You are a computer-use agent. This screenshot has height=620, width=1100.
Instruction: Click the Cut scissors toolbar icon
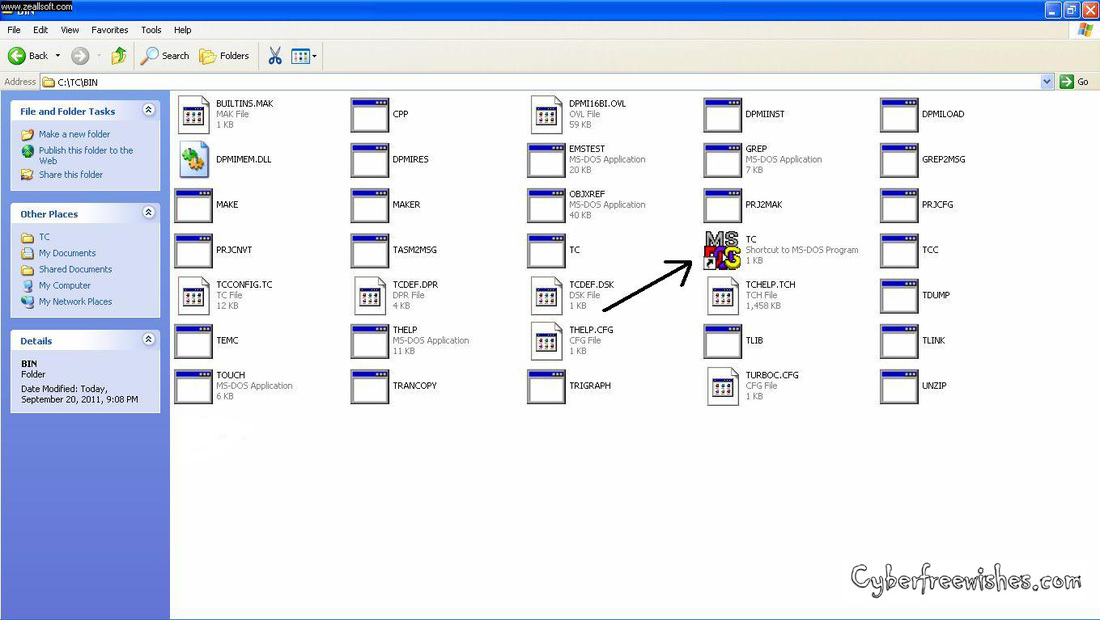click(x=274, y=55)
